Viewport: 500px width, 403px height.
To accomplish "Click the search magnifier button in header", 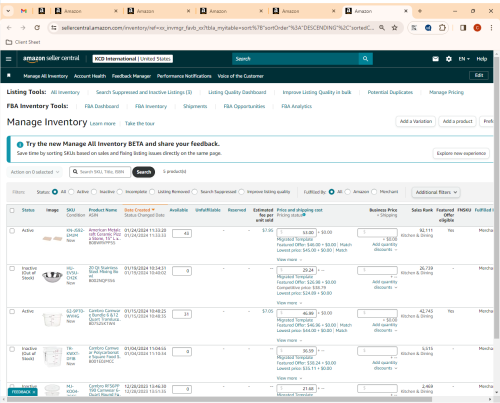I will [366, 59].
